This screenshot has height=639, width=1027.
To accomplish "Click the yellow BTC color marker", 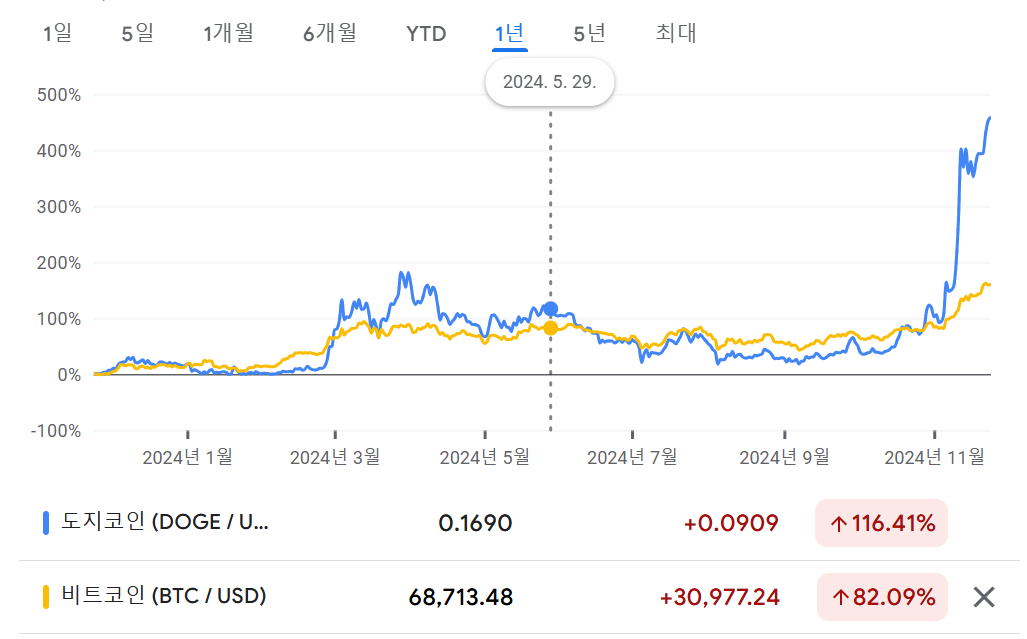I will click(46, 597).
